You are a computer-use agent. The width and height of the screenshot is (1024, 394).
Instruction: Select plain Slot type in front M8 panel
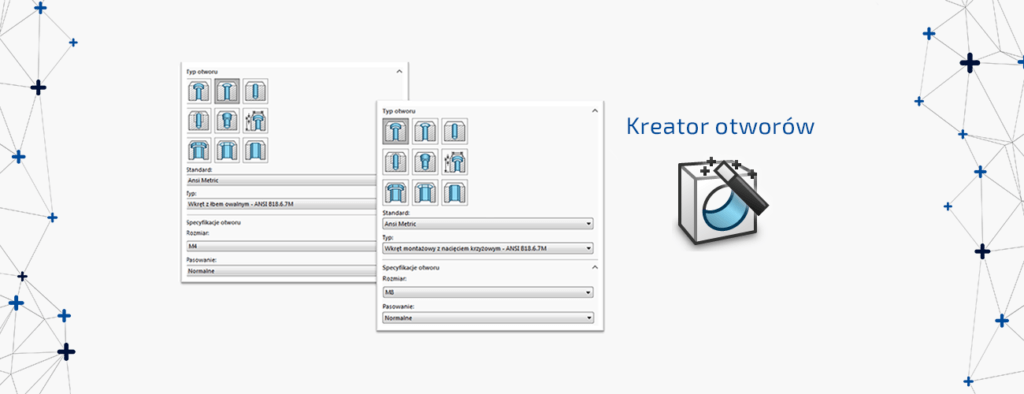click(455, 193)
